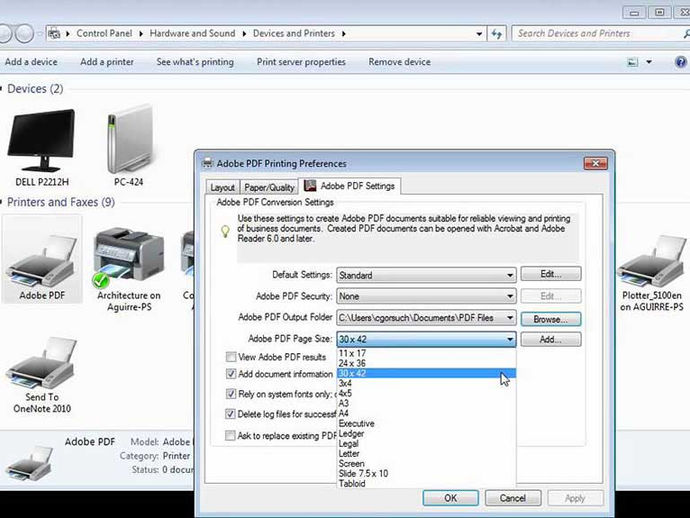Click the refresh arrows icon beside address bar
The image size is (690, 518).
coord(497,34)
